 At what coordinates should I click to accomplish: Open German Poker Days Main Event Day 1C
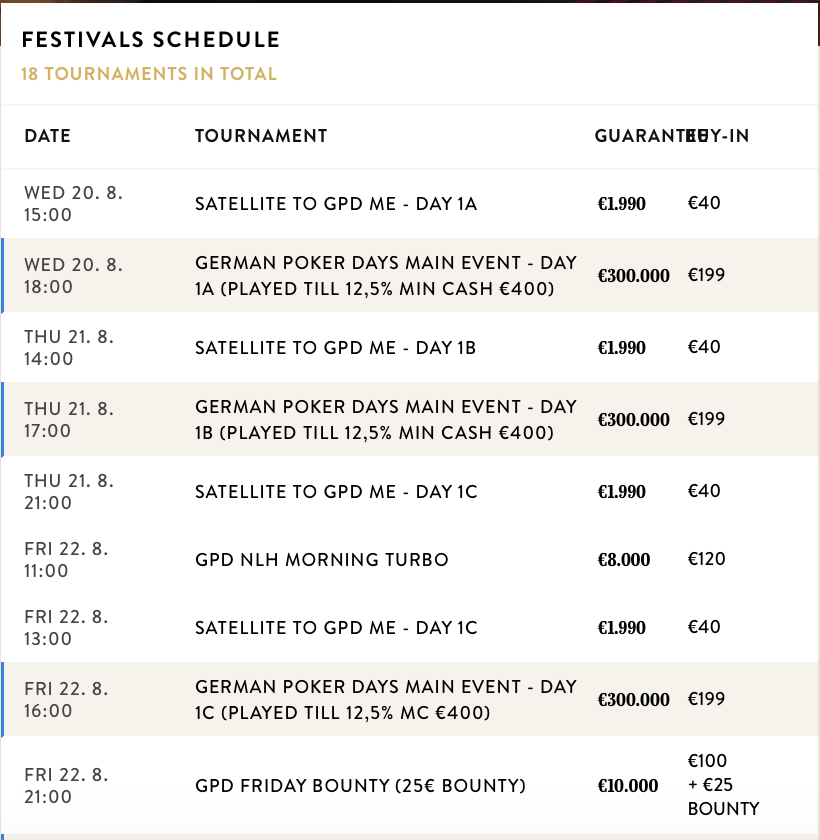(x=386, y=699)
